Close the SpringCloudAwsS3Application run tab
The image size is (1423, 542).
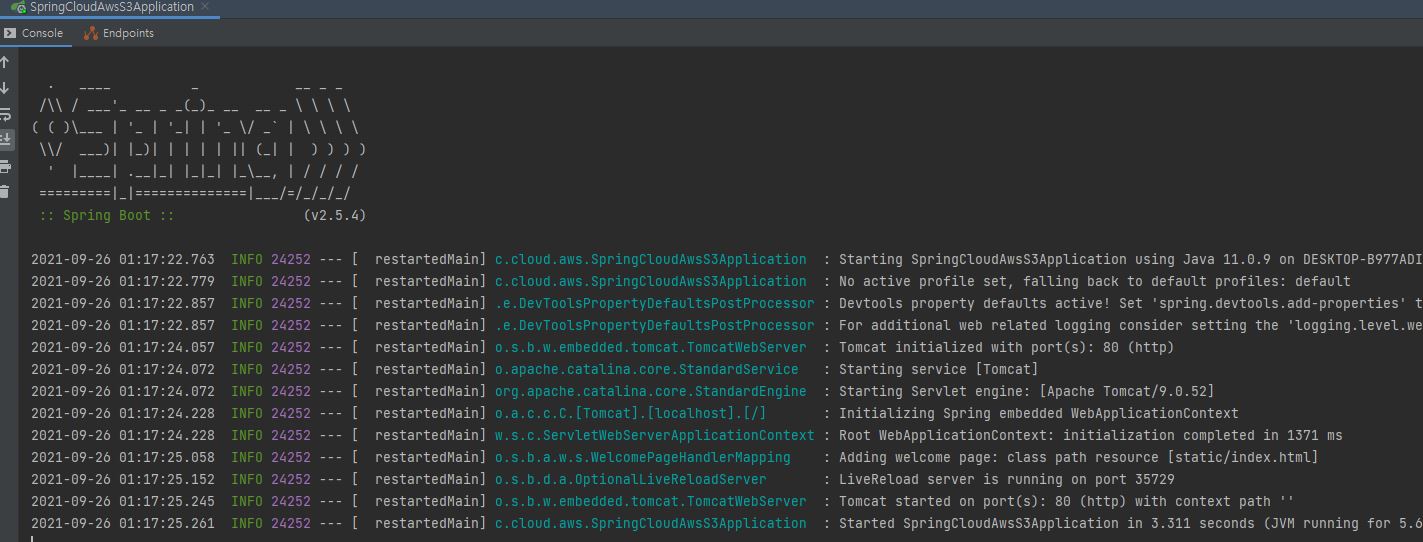206,7
